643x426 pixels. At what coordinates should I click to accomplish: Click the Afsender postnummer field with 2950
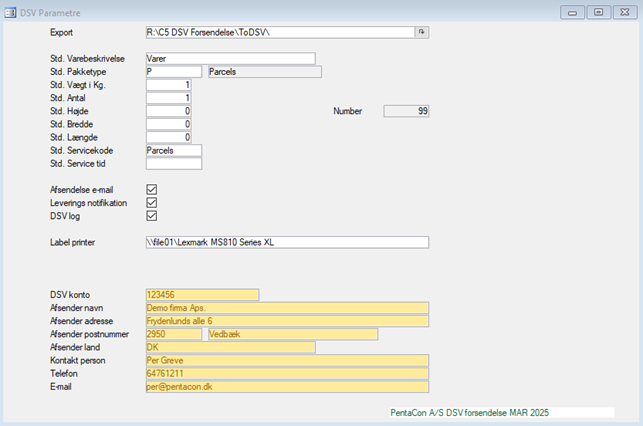coord(173,334)
